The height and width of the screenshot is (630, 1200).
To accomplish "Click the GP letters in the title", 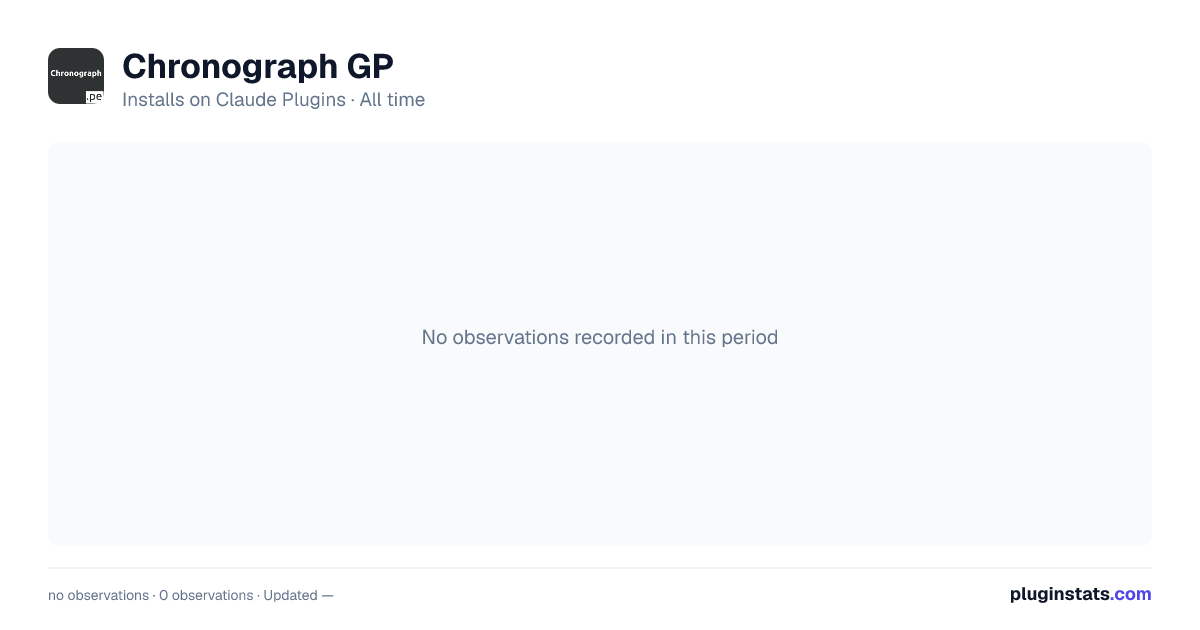I will 370,66.
